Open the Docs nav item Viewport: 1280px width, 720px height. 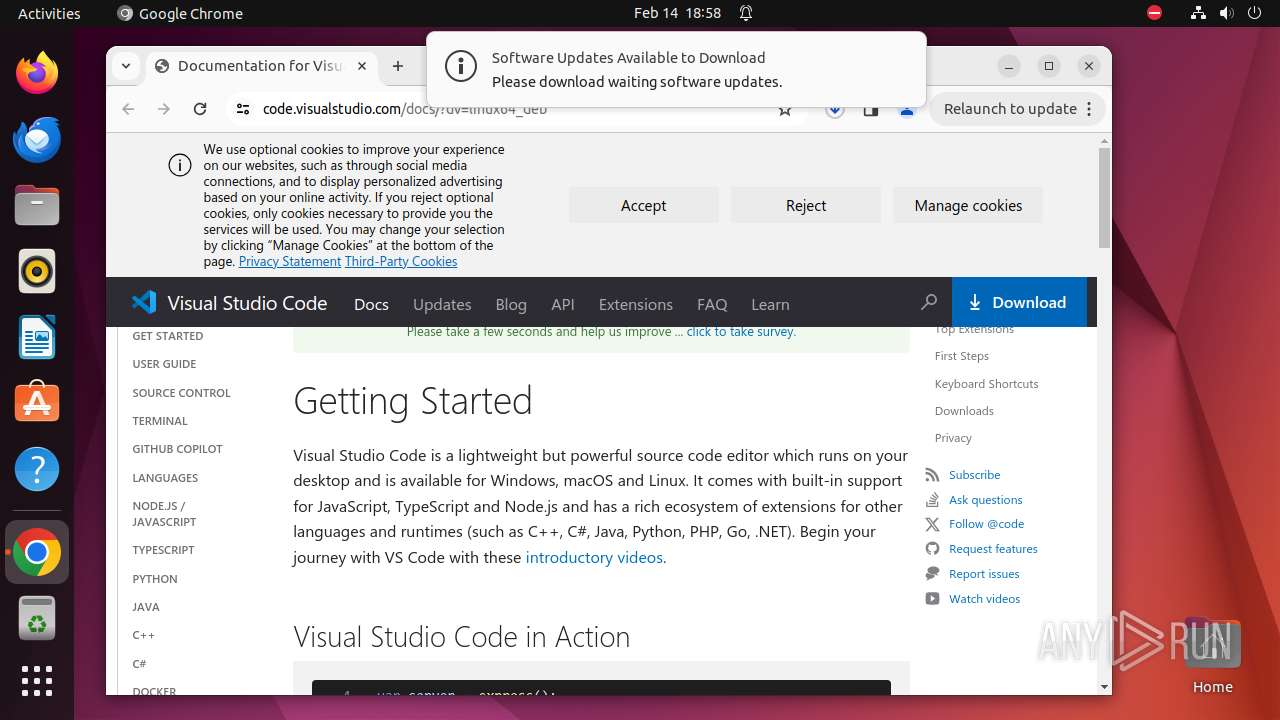pos(371,304)
